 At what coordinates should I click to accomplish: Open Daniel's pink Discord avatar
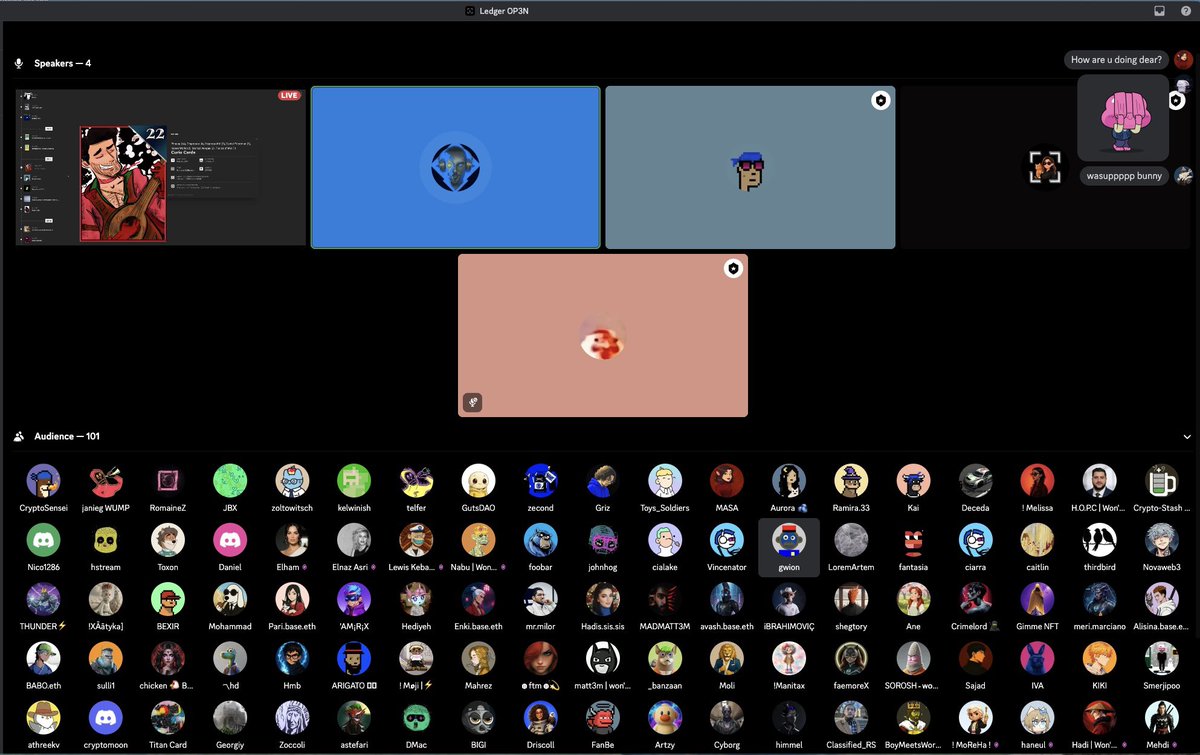tap(230, 540)
